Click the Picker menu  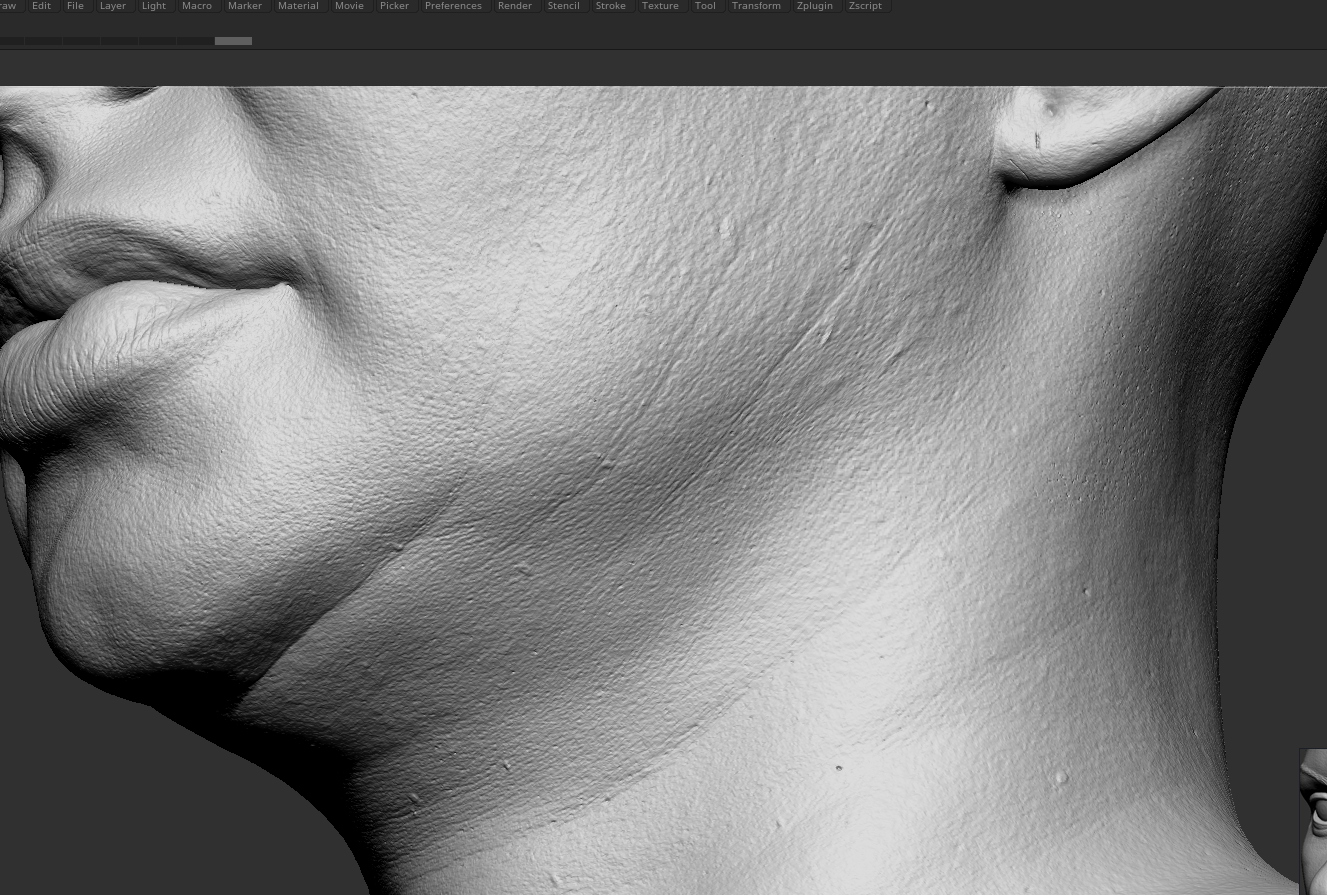(394, 6)
